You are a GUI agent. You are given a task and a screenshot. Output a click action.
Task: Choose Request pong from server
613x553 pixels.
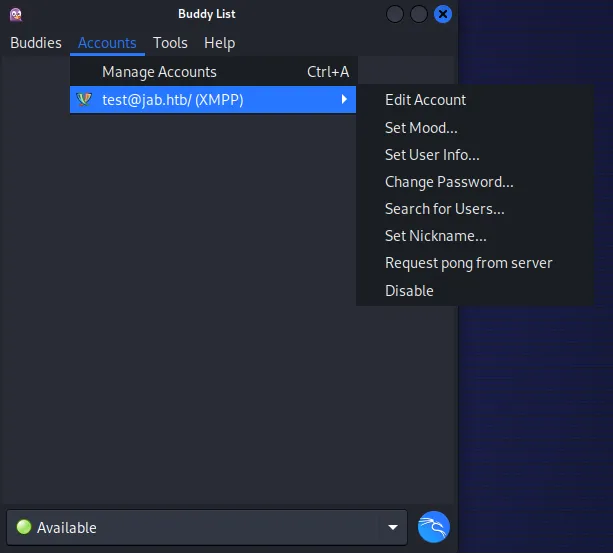click(x=475, y=263)
